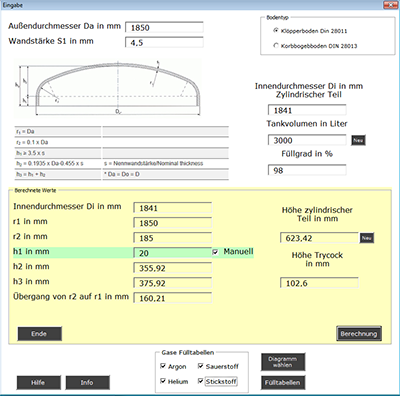Open the Info button
The height and width of the screenshot is (396, 400).
[x=87, y=383]
